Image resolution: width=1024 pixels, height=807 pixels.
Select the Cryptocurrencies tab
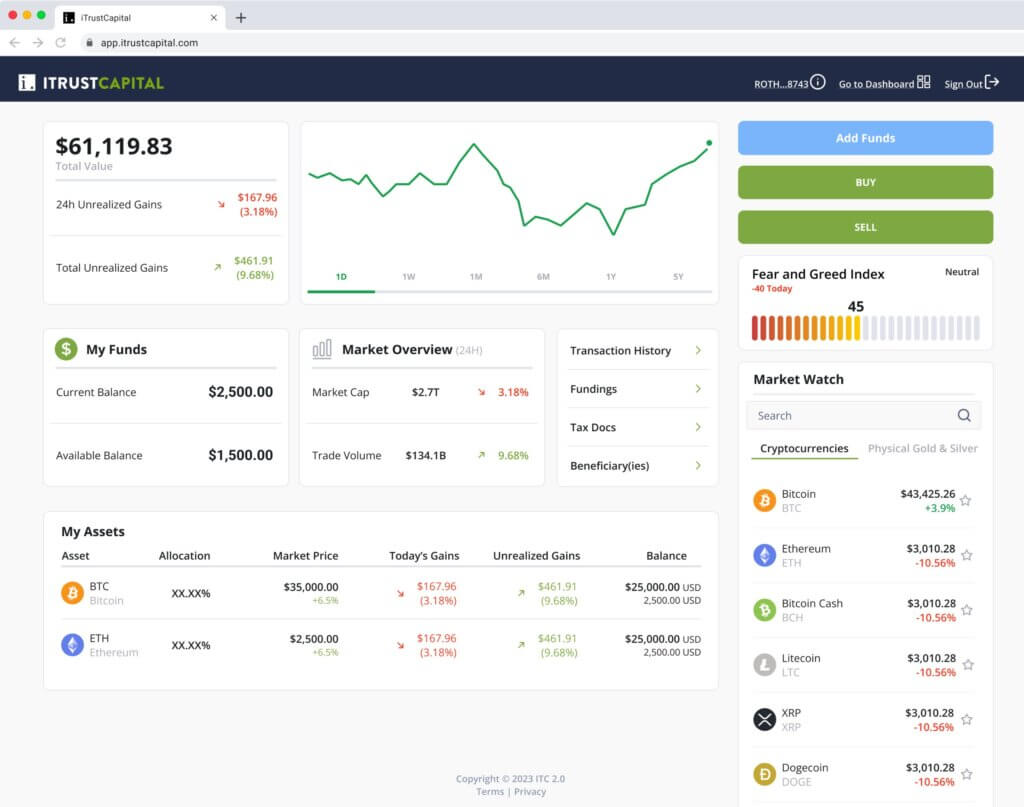804,448
